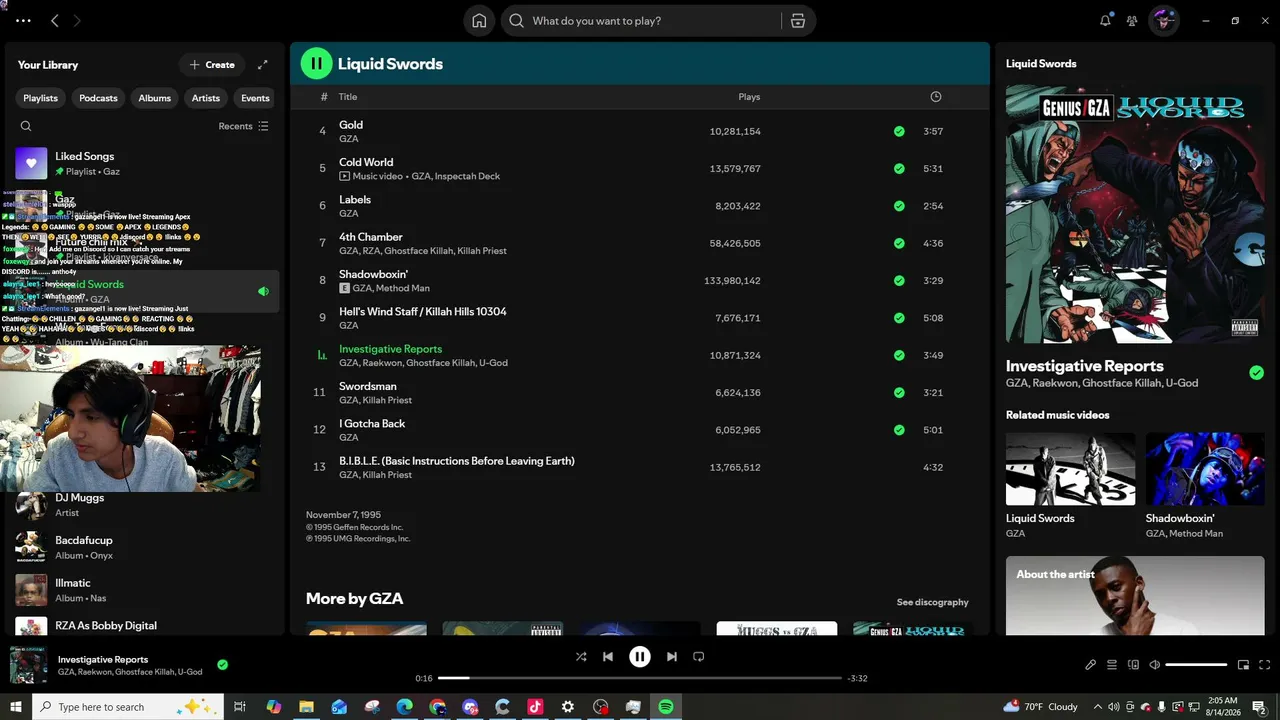
Task: Pause playback with the green Liquid Swords header button
Action: [316, 63]
